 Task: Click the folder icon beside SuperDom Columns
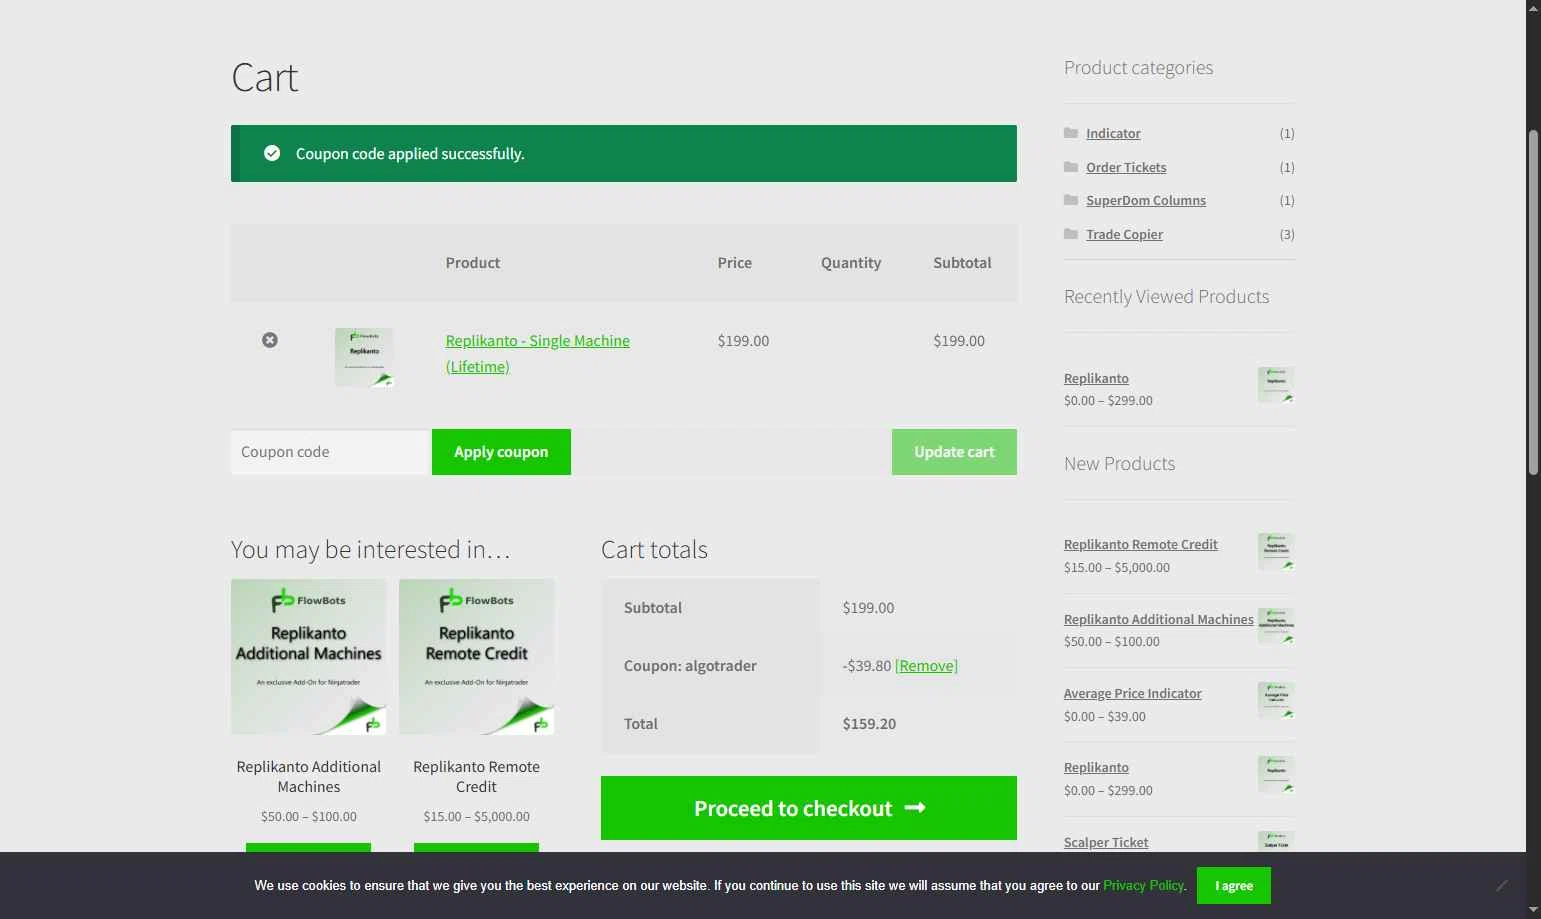(1071, 200)
